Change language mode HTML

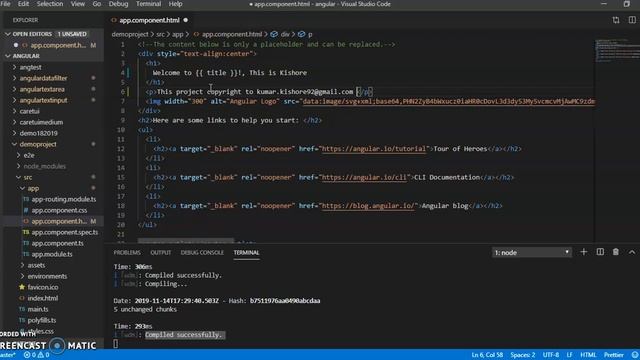(588, 355)
